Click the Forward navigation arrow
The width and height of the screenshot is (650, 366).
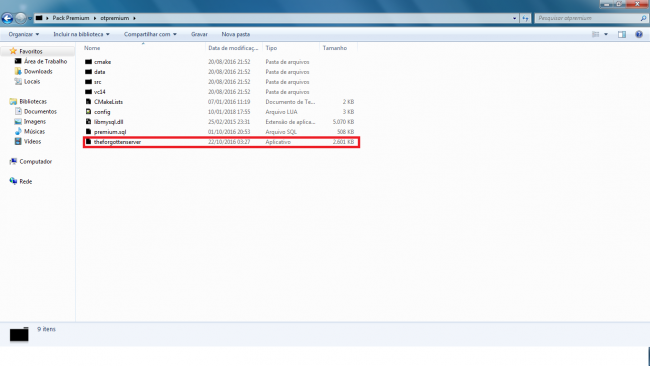point(20,18)
